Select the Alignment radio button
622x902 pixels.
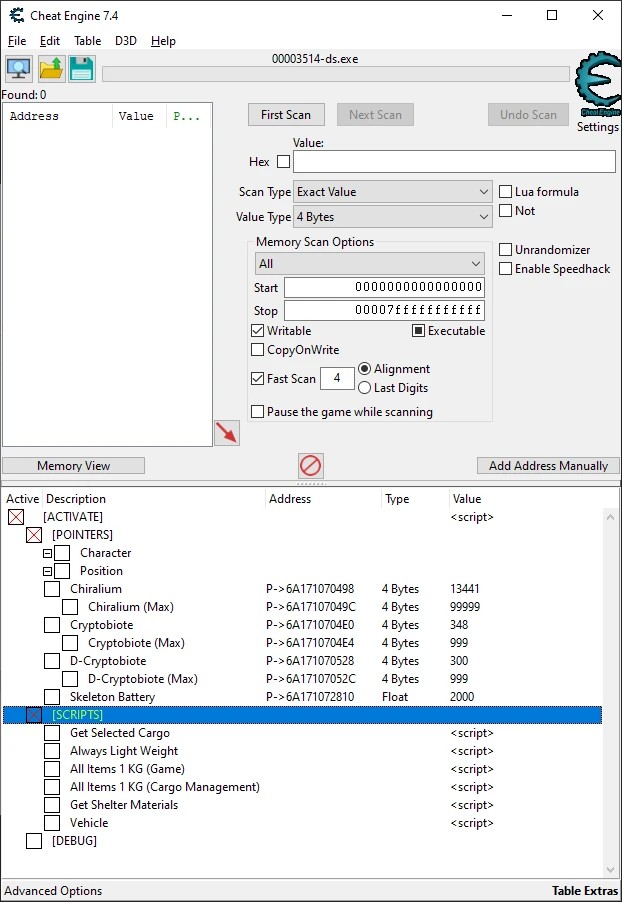point(364,369)
